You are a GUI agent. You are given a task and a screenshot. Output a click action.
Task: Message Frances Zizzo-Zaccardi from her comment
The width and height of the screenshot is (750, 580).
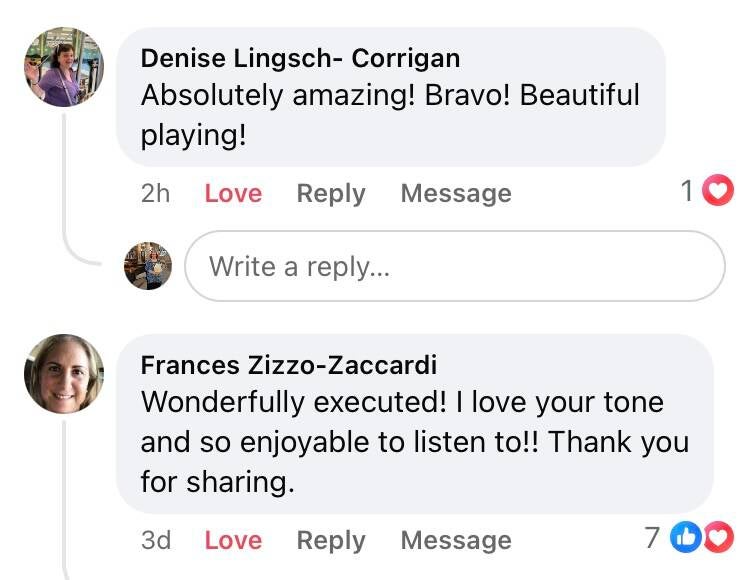coord(455,540)
